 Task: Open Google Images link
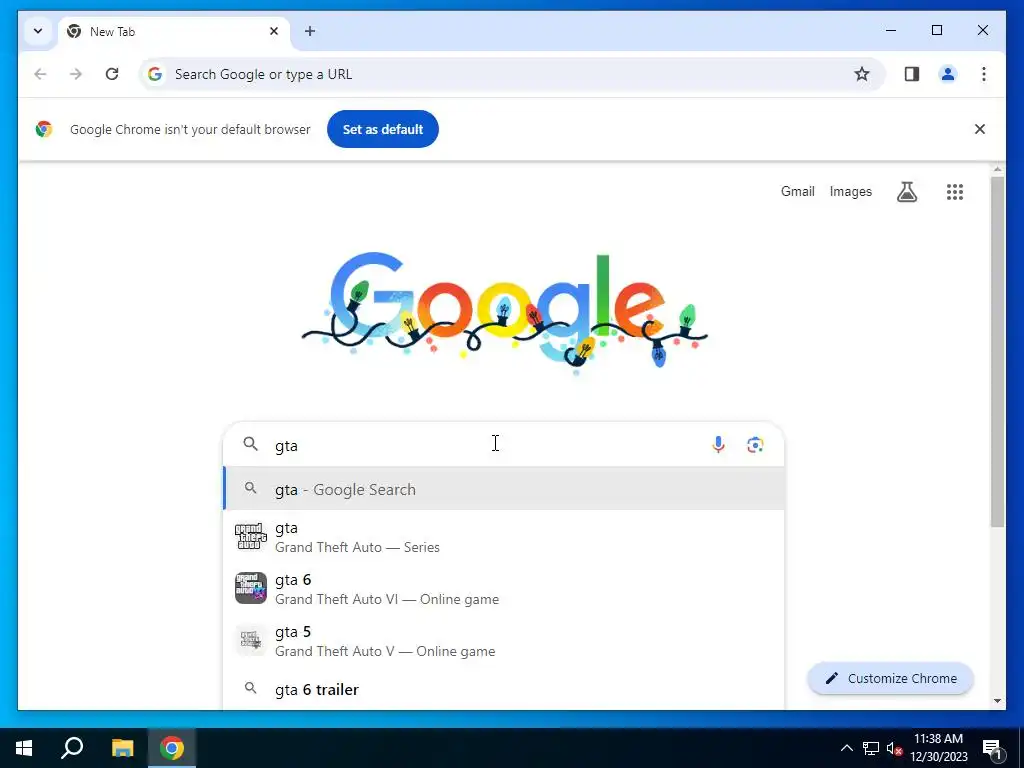click(850, 191)
